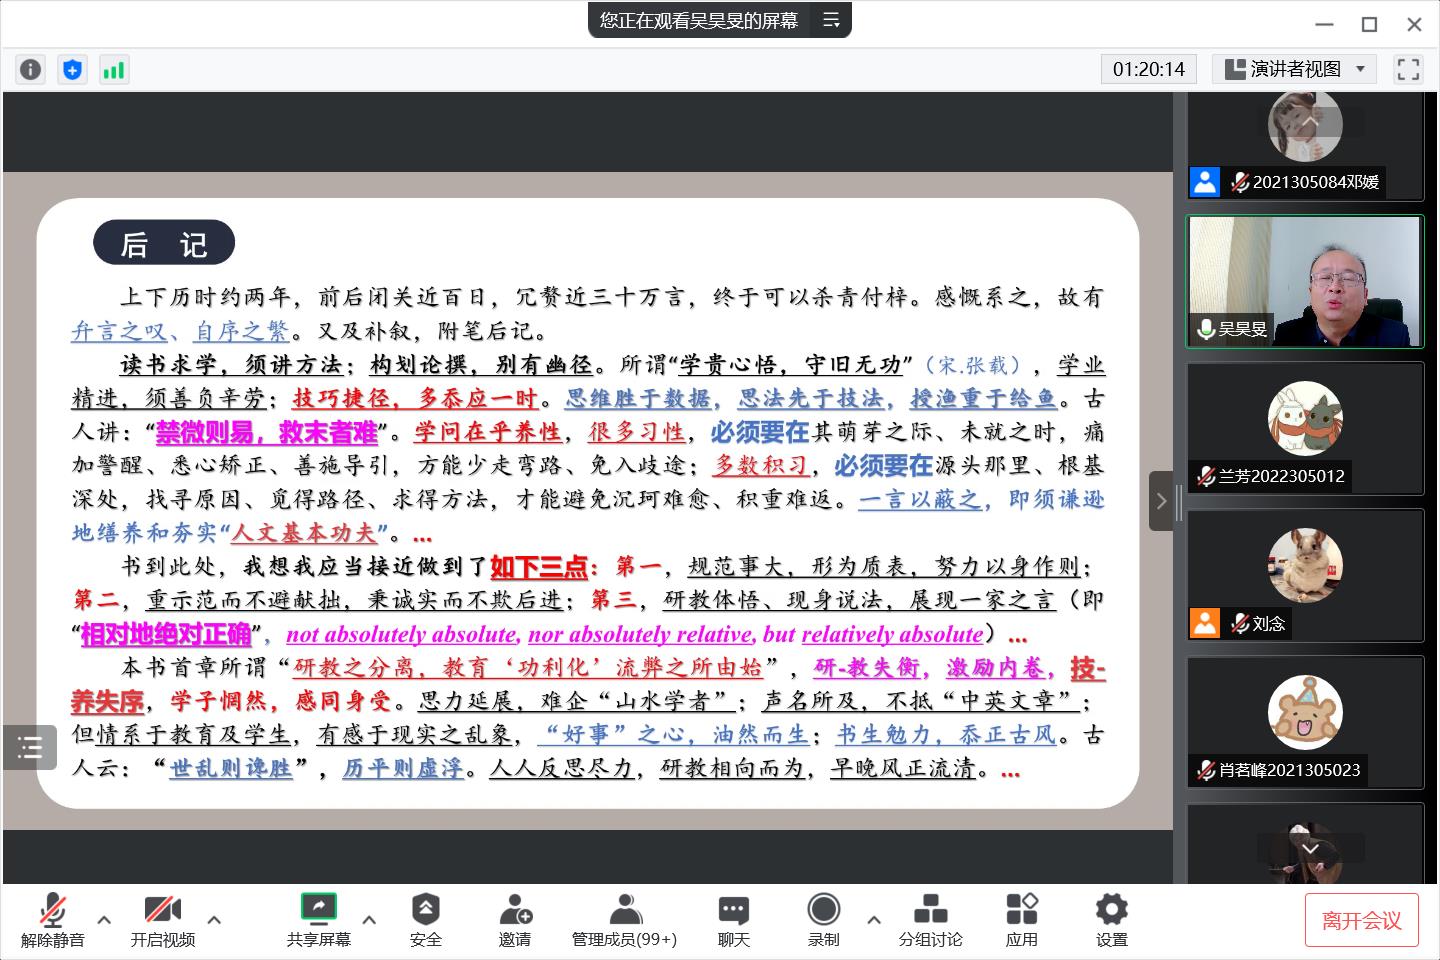Turn on the camera (开启视频)
The width and height of the screenshot is (1440, 960).
[x=162, y=919]
